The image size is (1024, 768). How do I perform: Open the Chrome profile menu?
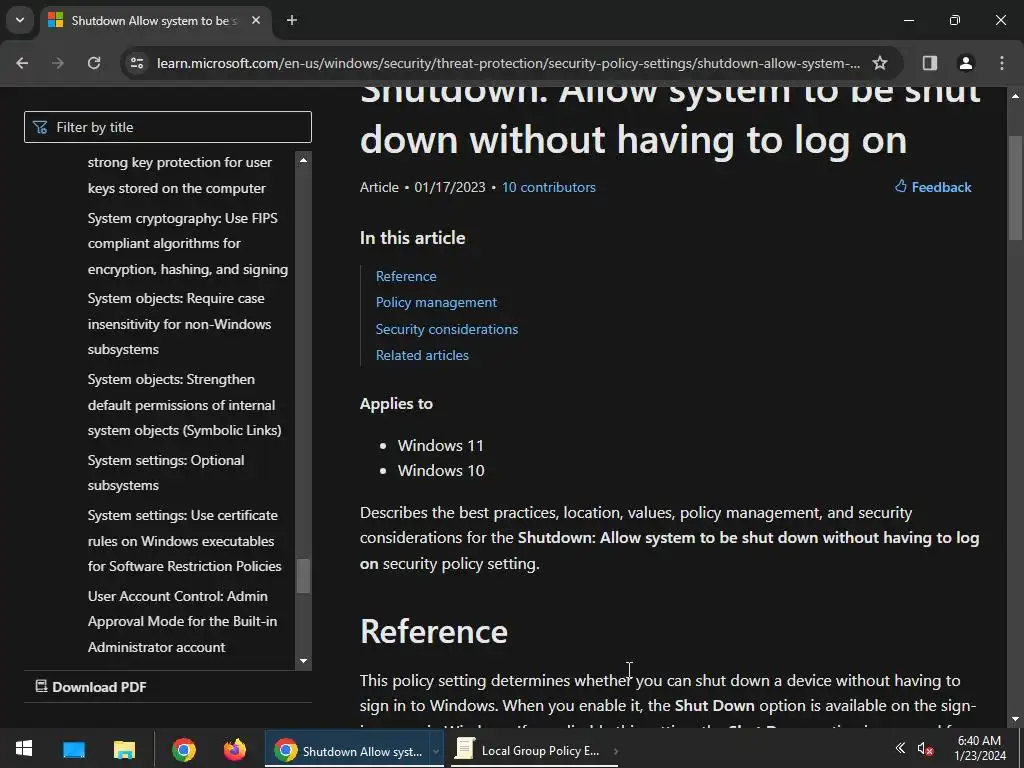tap(965, 63)
